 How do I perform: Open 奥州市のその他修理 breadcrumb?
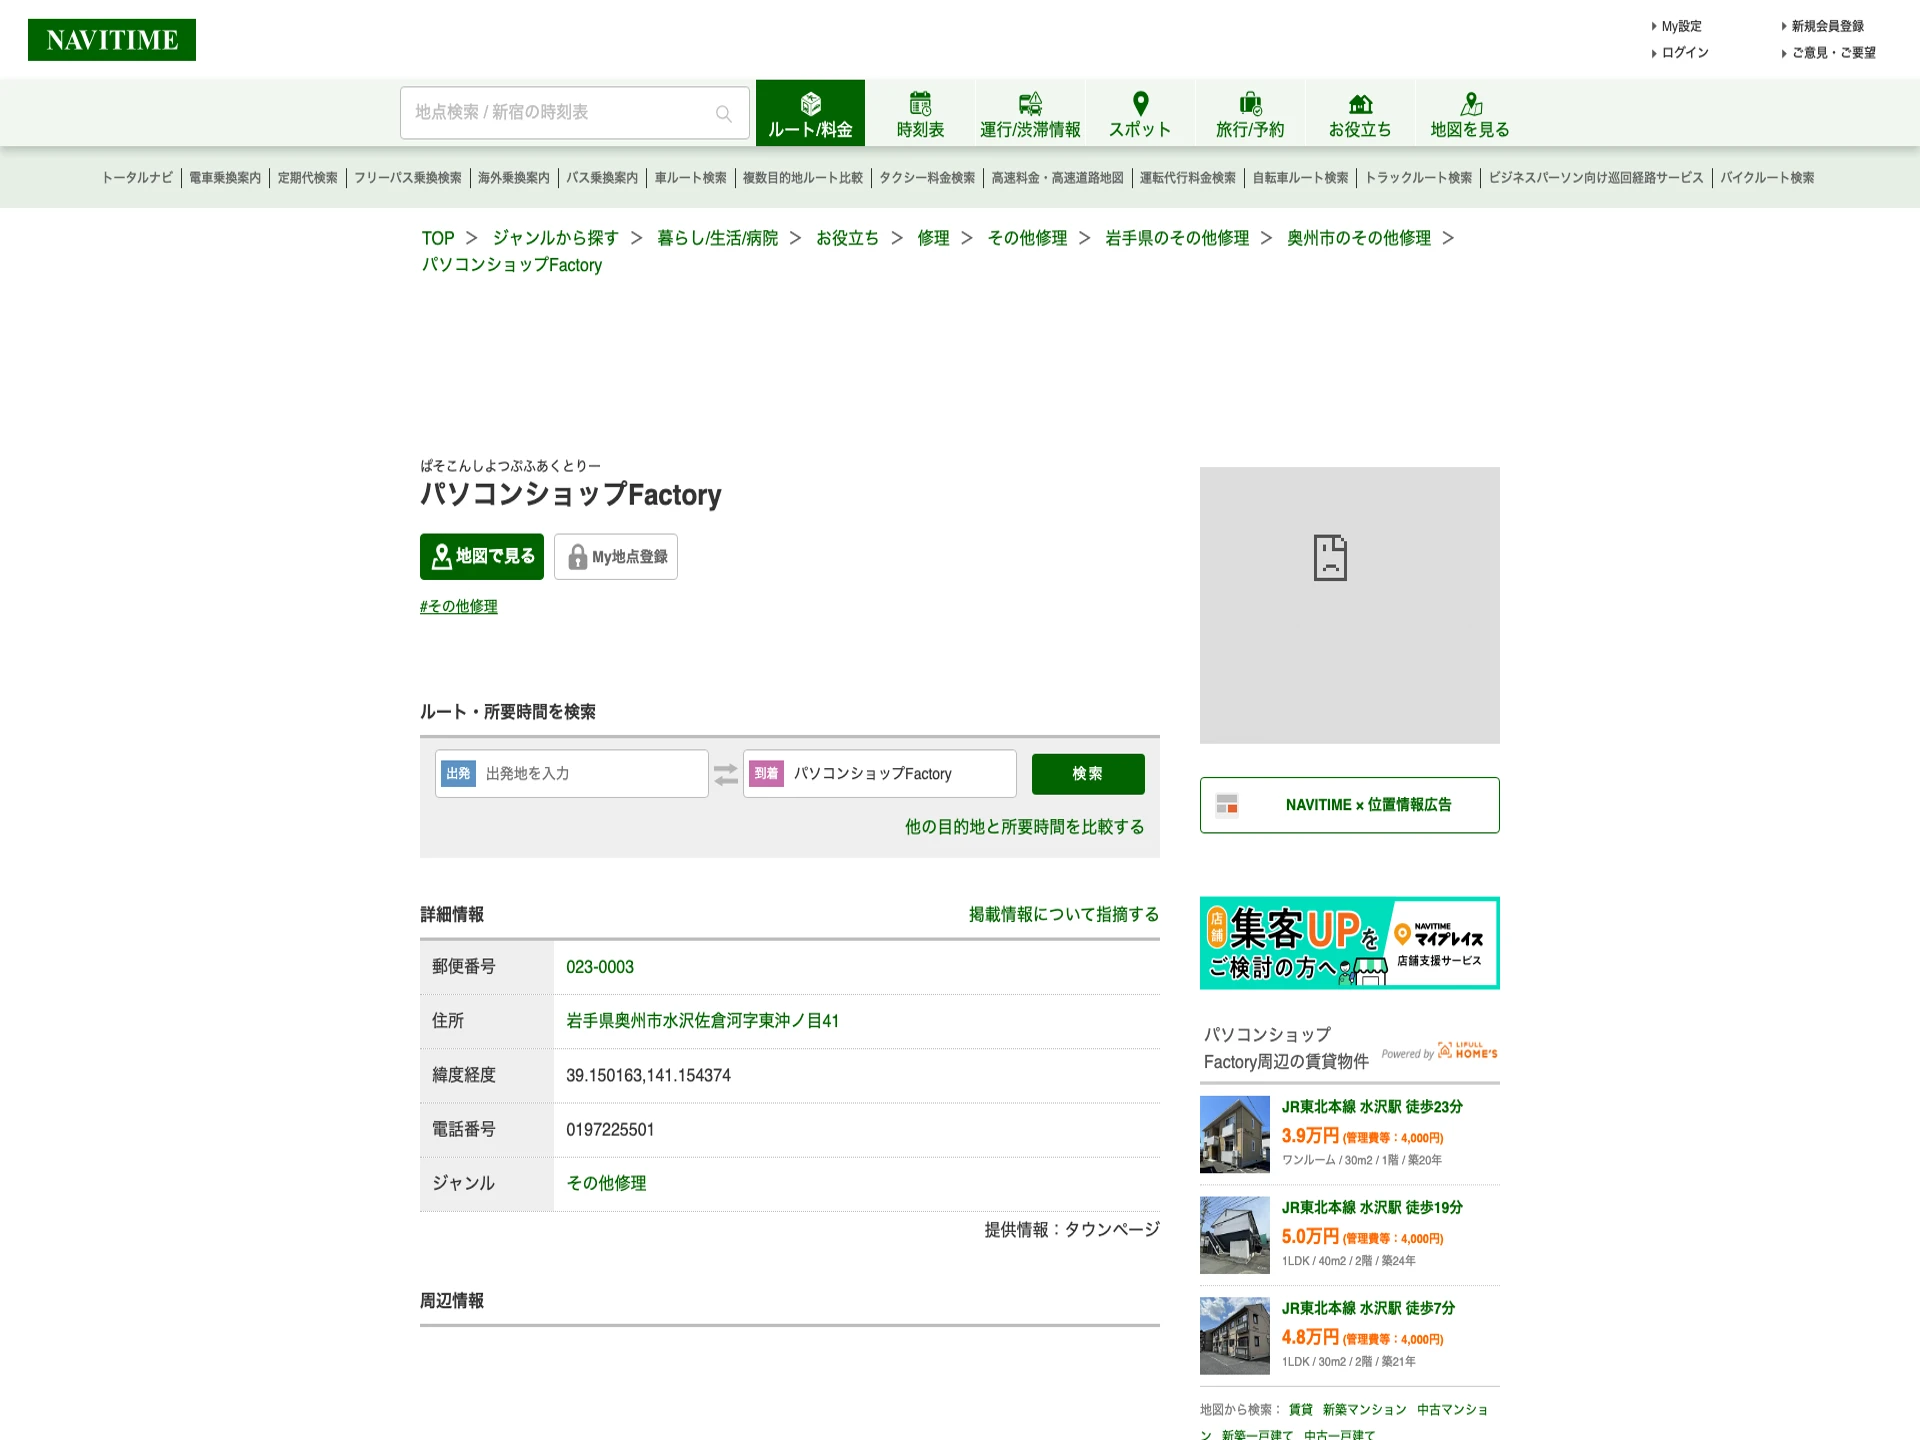[x=1359, y=238]
